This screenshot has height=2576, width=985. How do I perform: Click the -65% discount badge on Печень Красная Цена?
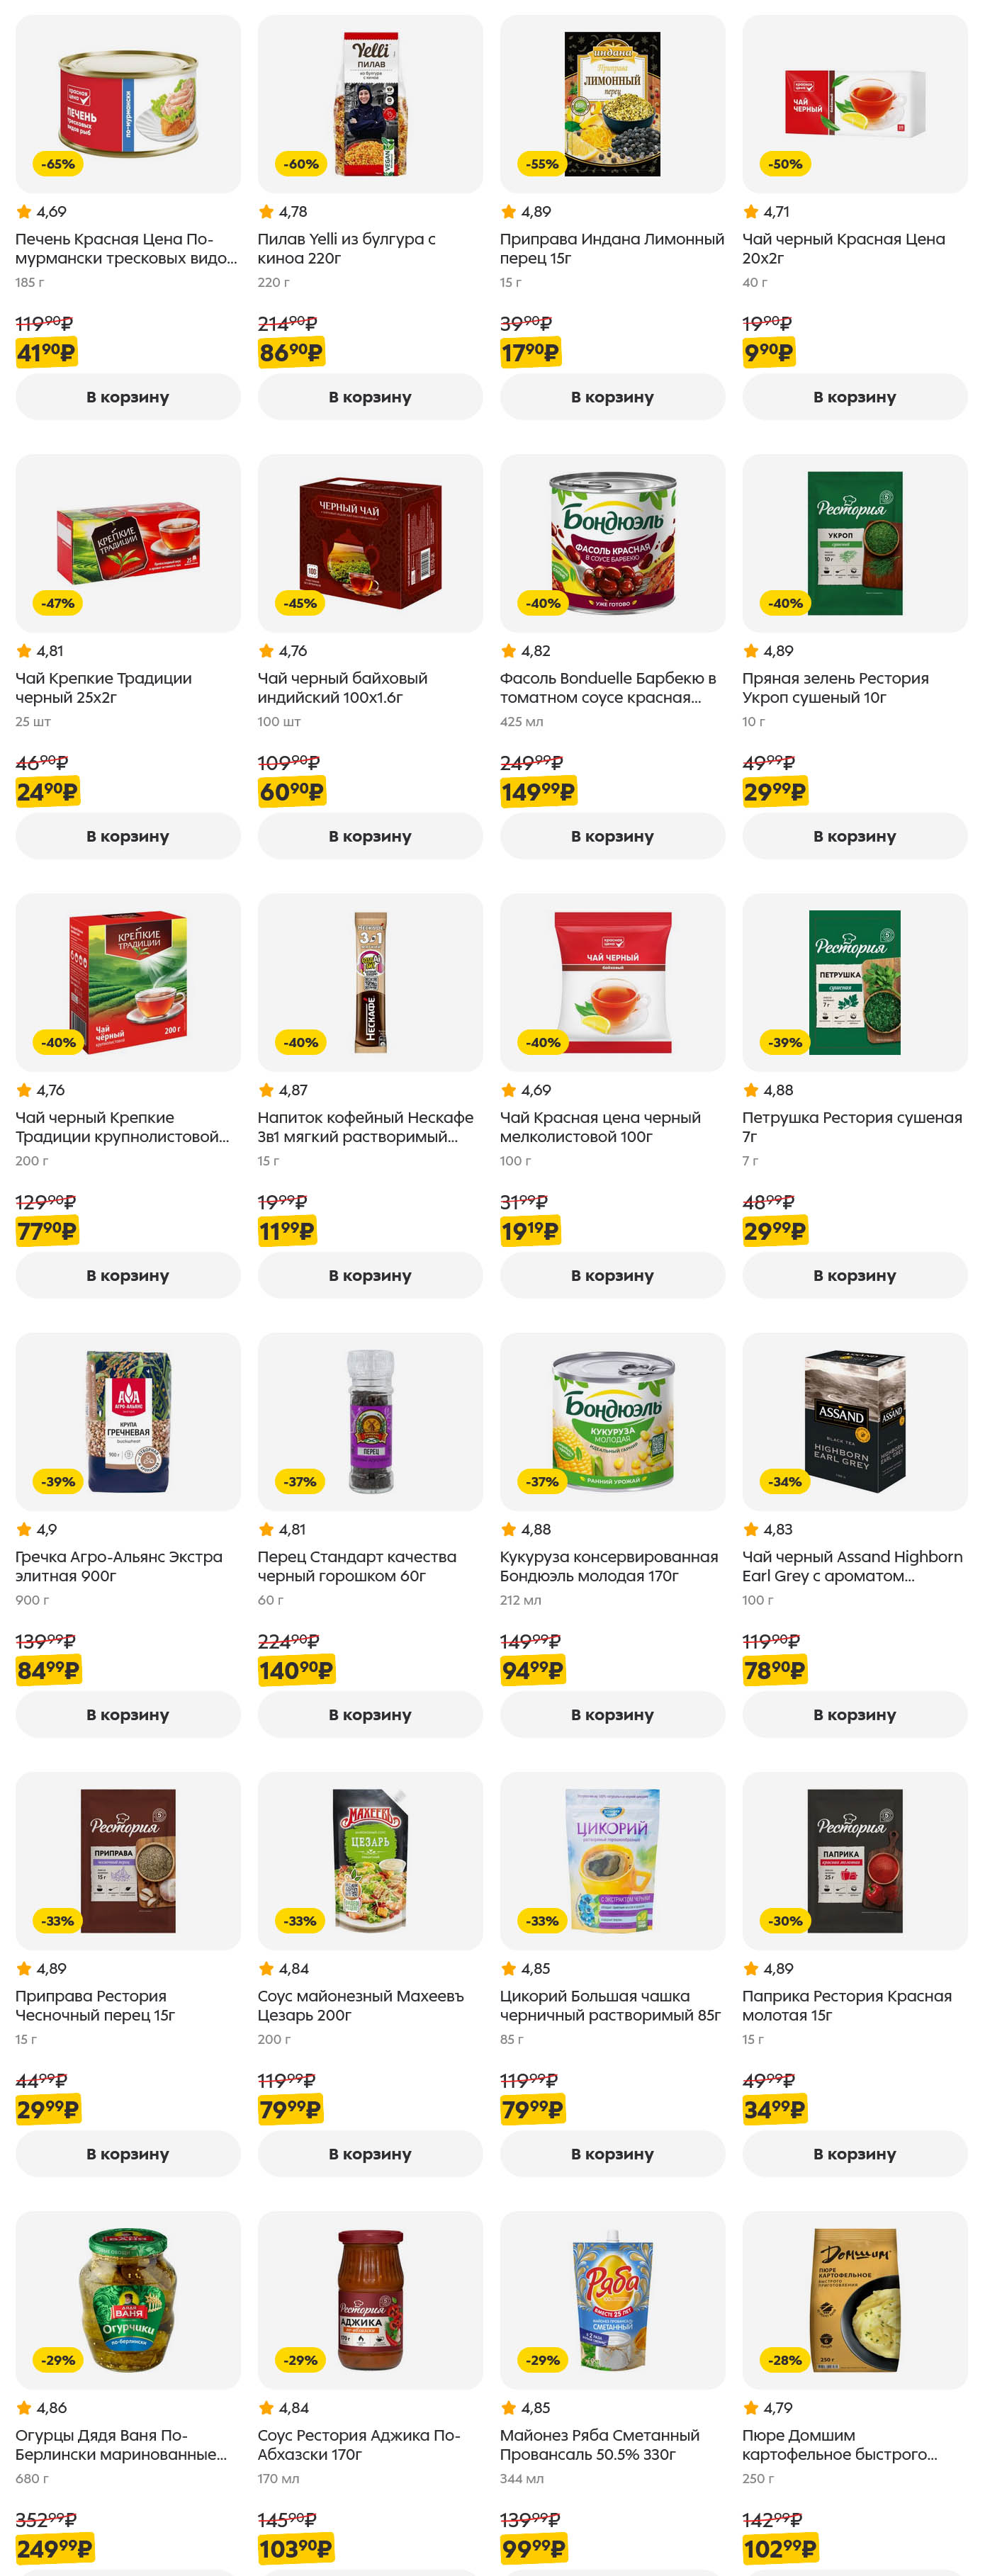coord(58,164)
